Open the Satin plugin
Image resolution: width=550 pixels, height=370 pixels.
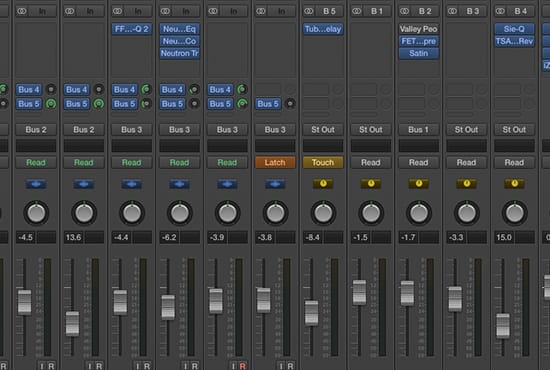tap(419, 53)
